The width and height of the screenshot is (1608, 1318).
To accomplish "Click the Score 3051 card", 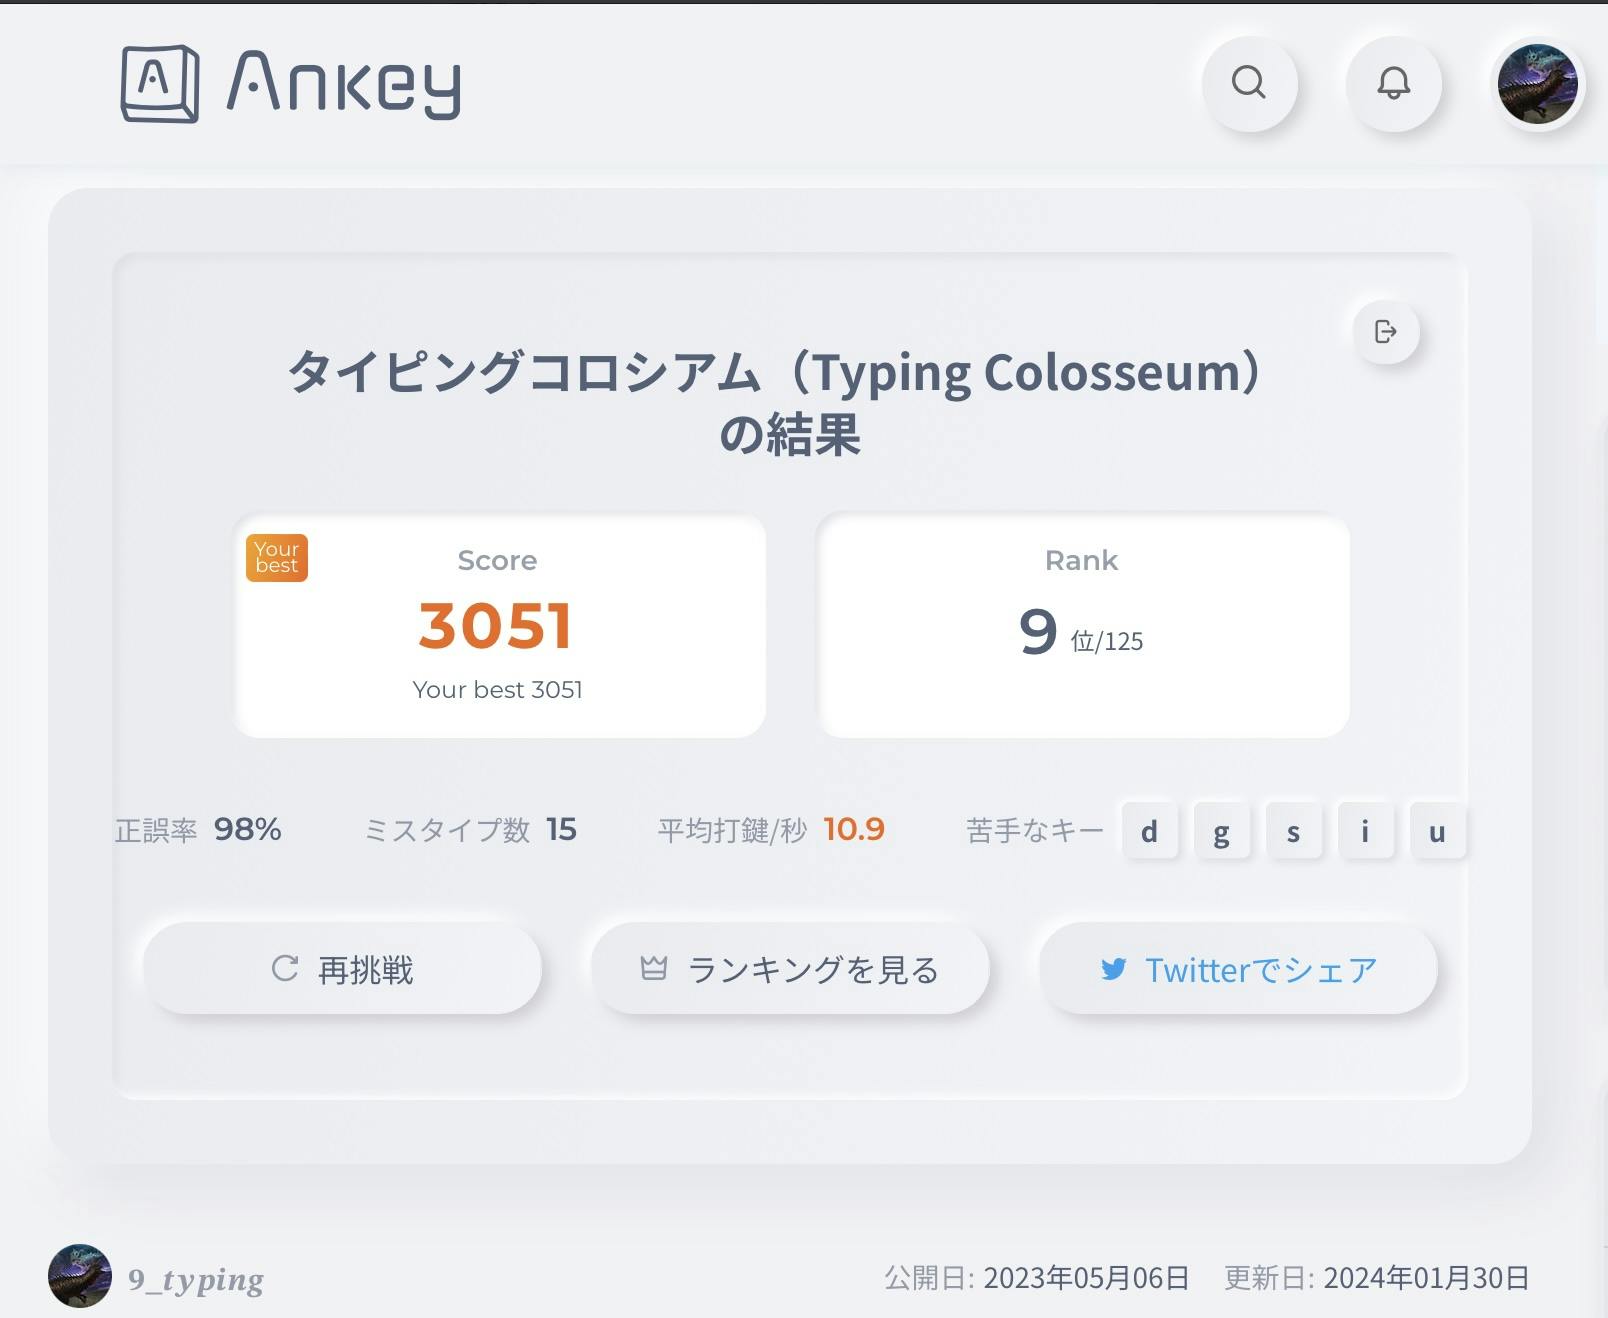I will pos(500,626).
